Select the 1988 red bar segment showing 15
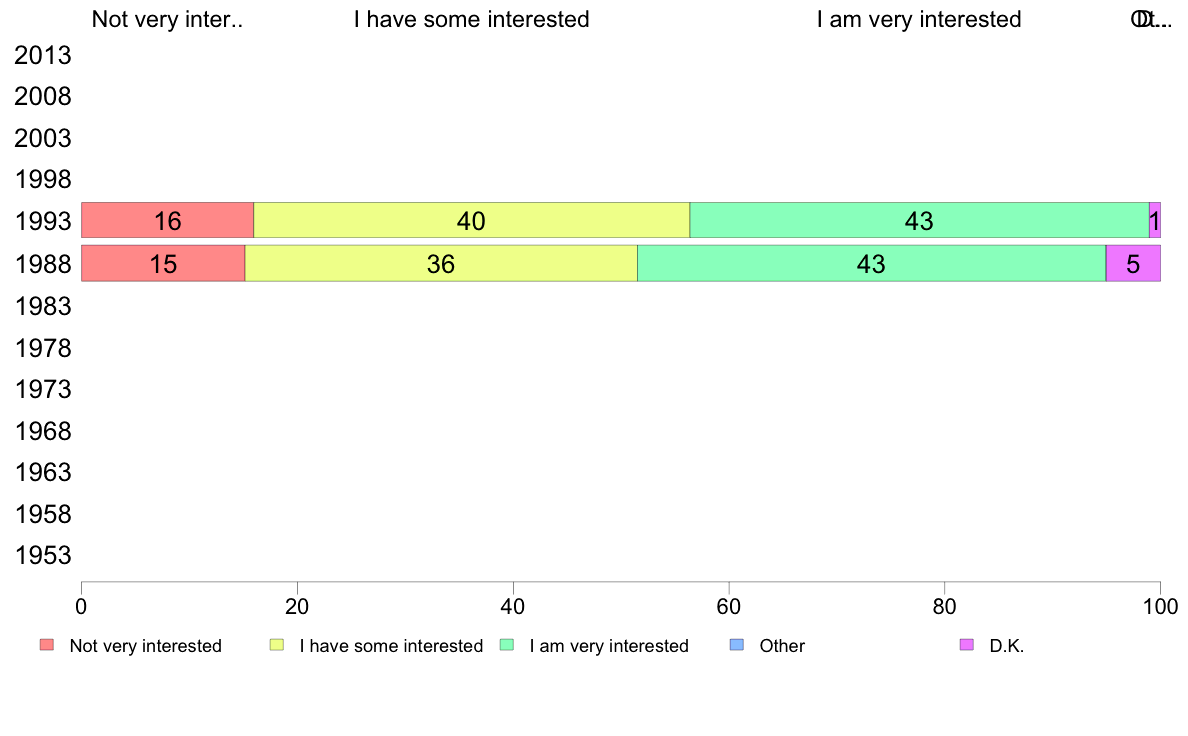The width and height of the screenshot is (1188, 736). pos(163,264)
